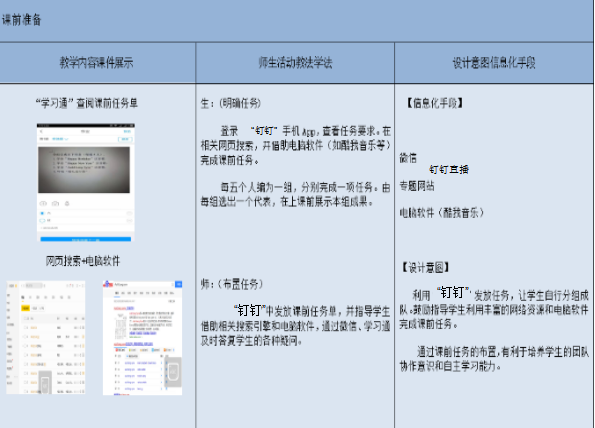Tick the first song row checkbox in the music list
This screenshot has height=428, width=595.
click(x=26, y=327)
